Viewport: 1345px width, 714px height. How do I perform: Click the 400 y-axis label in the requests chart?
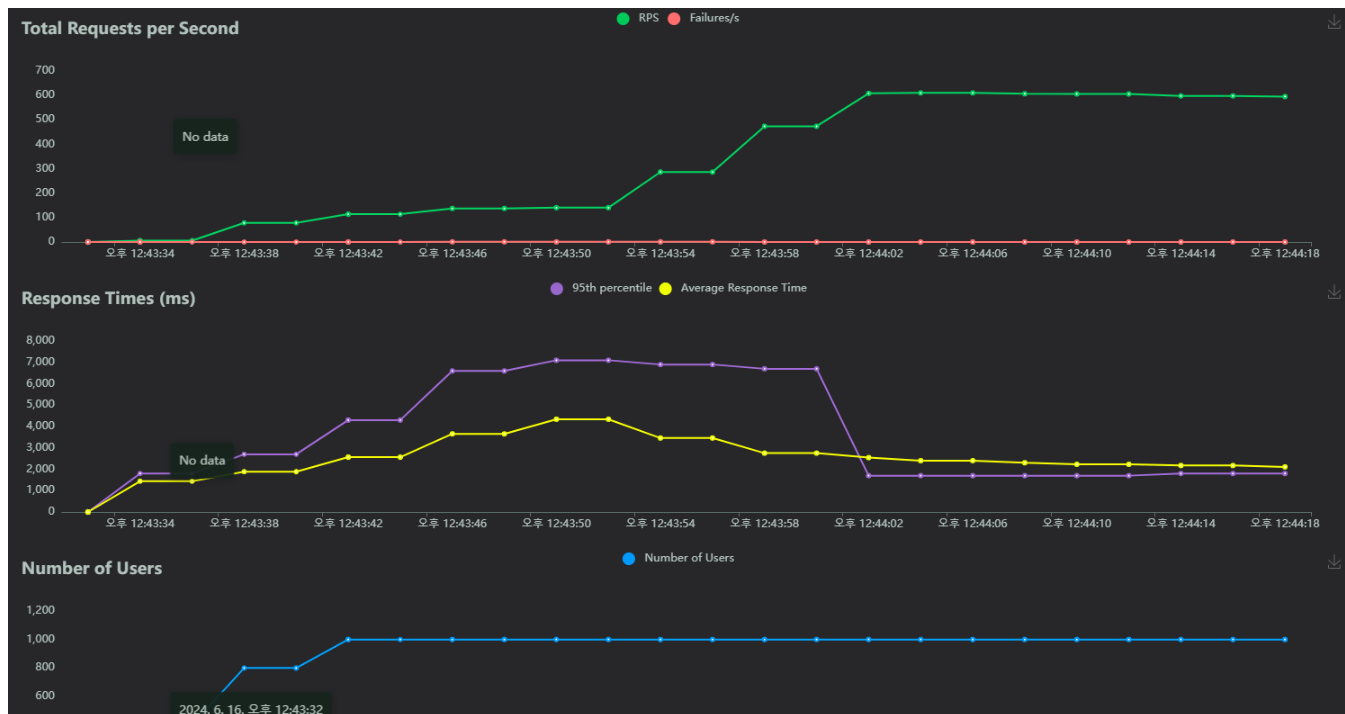click(x=44, y=144)
